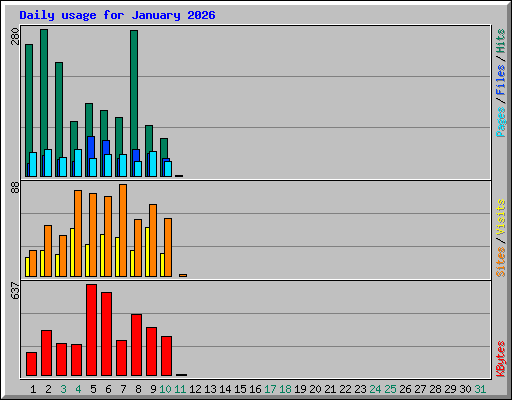Viewport: 512px width, 400px height.
Task: Click the red KBytes bar for day 8
Action: [x=136, y=345]
